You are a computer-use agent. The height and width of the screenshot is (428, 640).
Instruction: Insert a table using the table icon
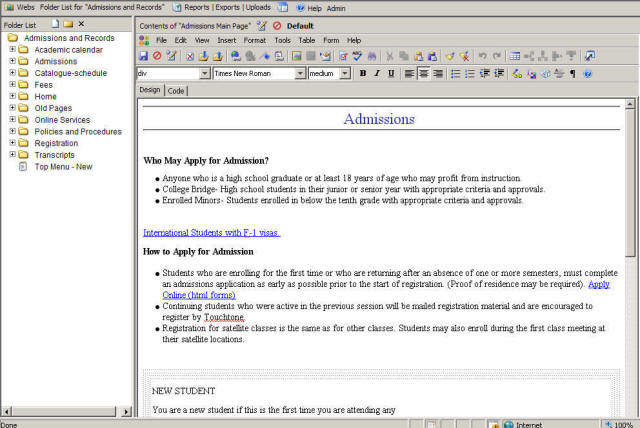[515, 56]
